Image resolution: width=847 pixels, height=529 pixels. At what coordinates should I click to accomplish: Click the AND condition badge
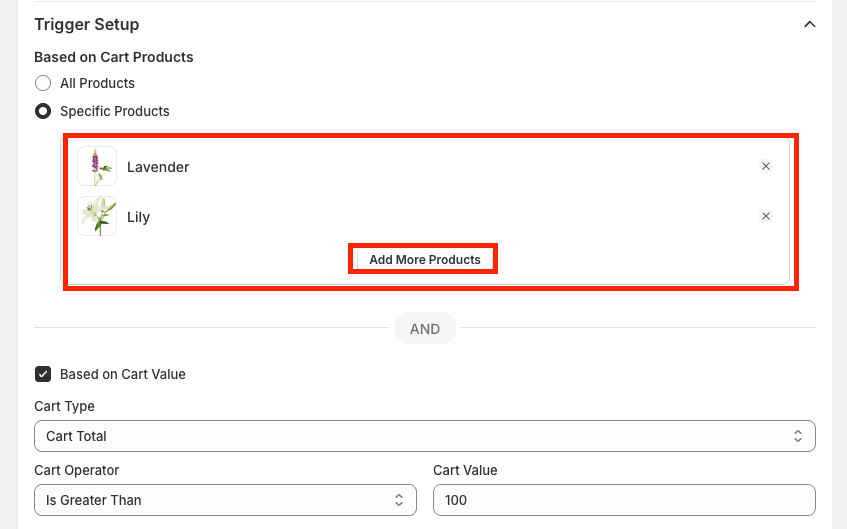[x=425, y=328]
